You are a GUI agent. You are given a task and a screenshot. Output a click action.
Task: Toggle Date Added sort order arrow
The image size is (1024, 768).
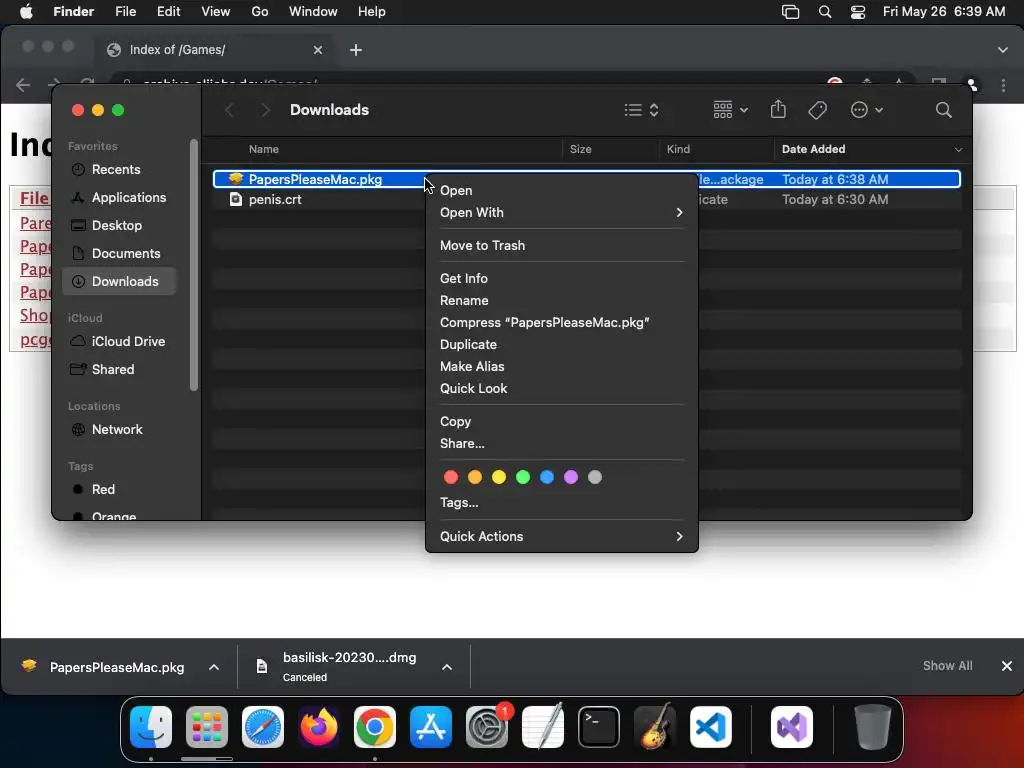coord(958,150)
